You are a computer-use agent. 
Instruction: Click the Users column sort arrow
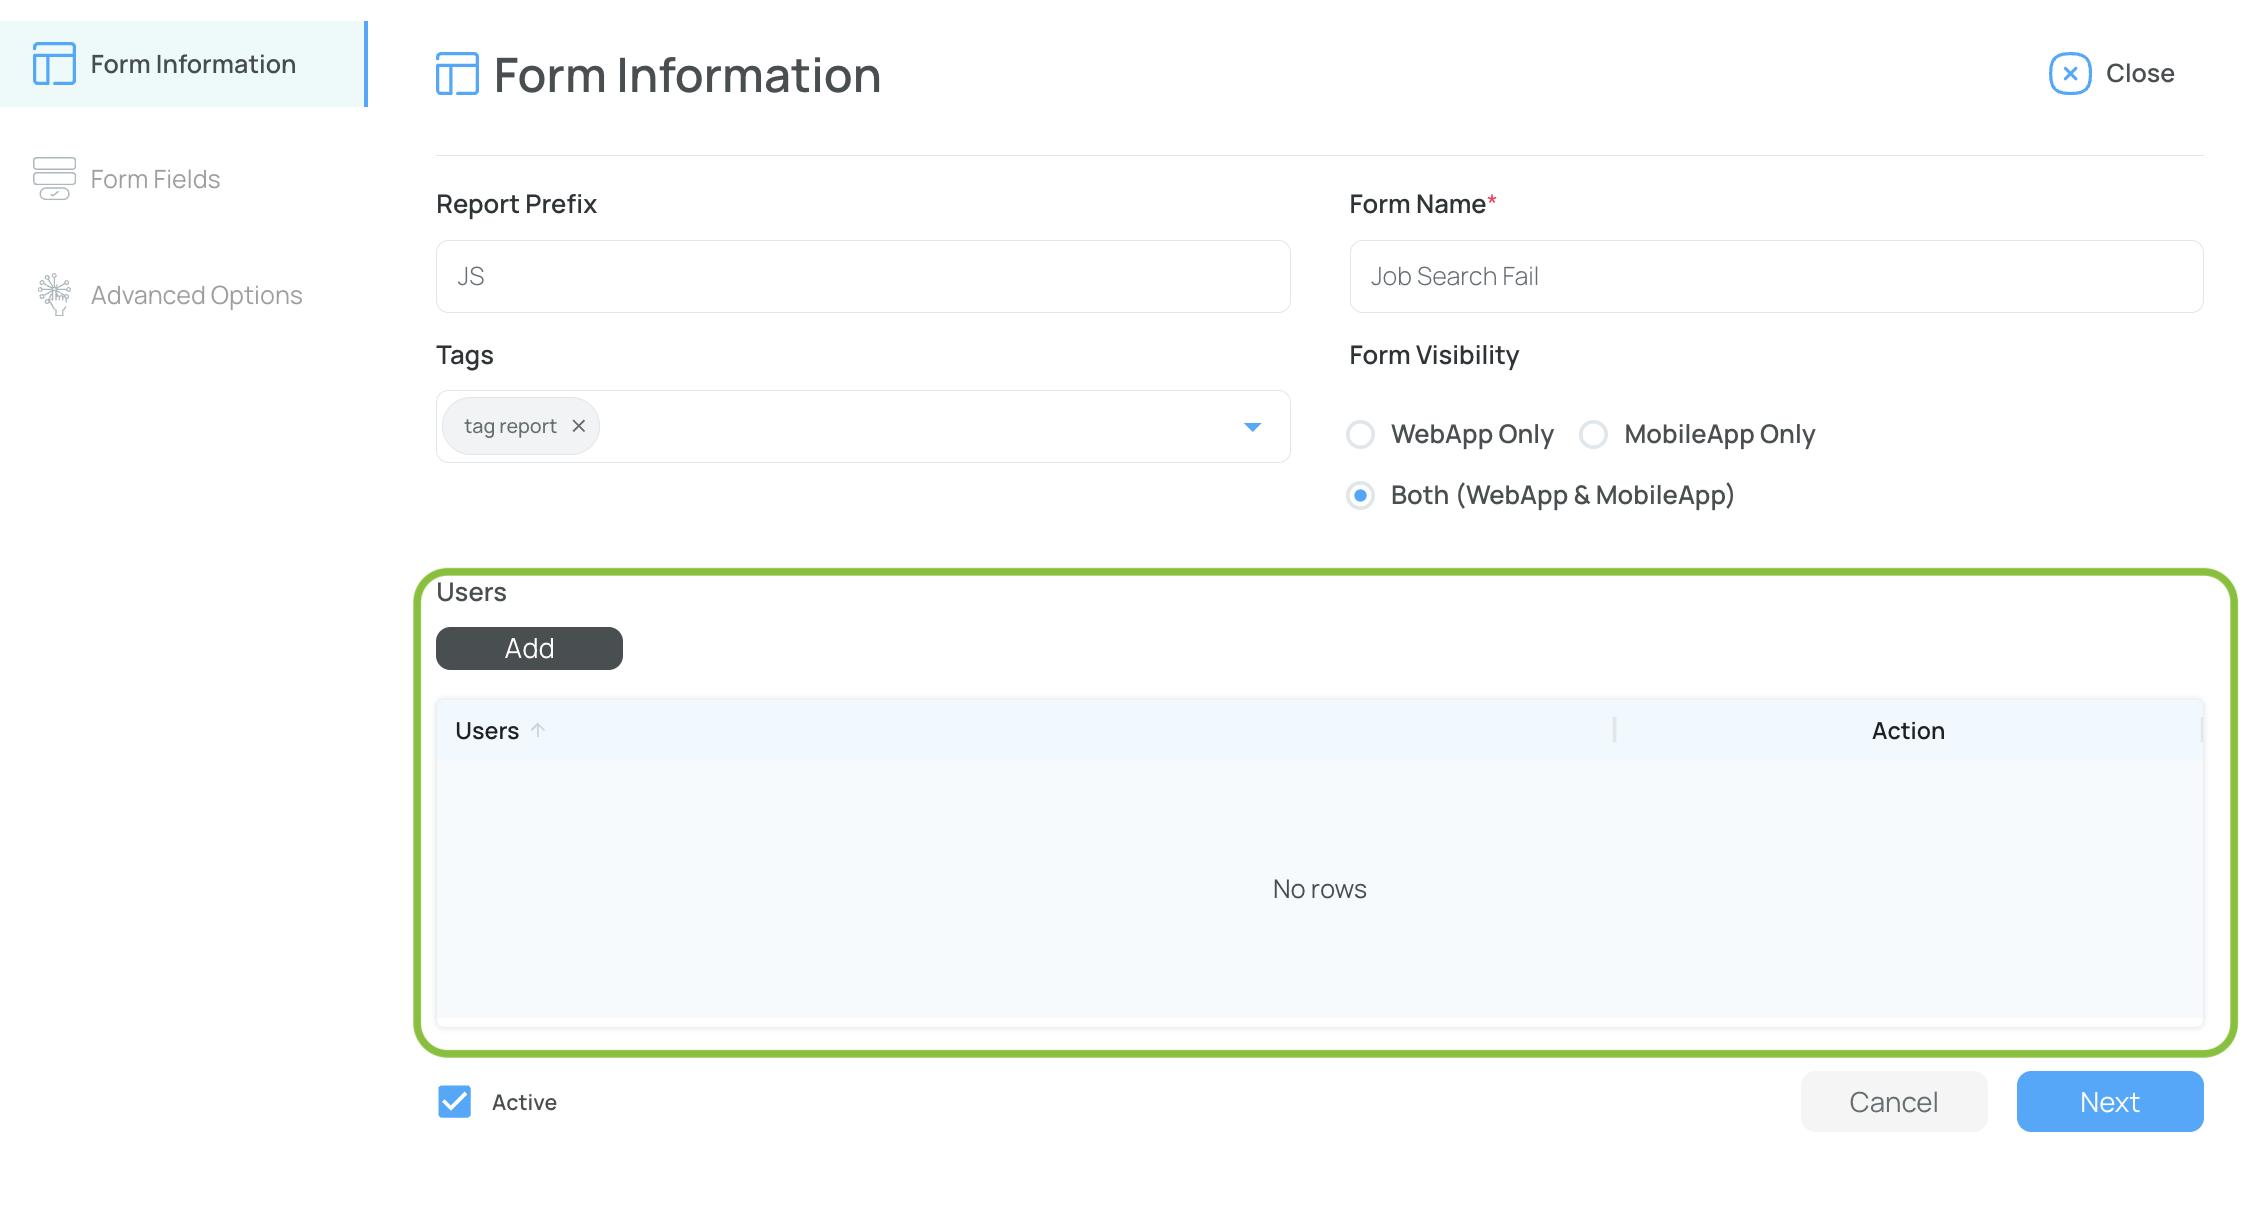pyautogui.click(x=538, y=731)
